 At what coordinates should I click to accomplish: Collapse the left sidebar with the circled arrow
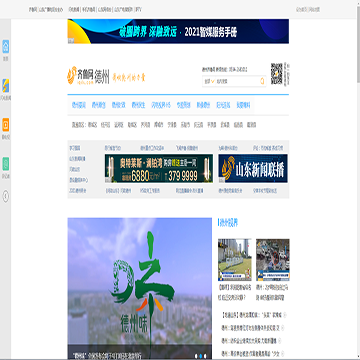(6, 196)
